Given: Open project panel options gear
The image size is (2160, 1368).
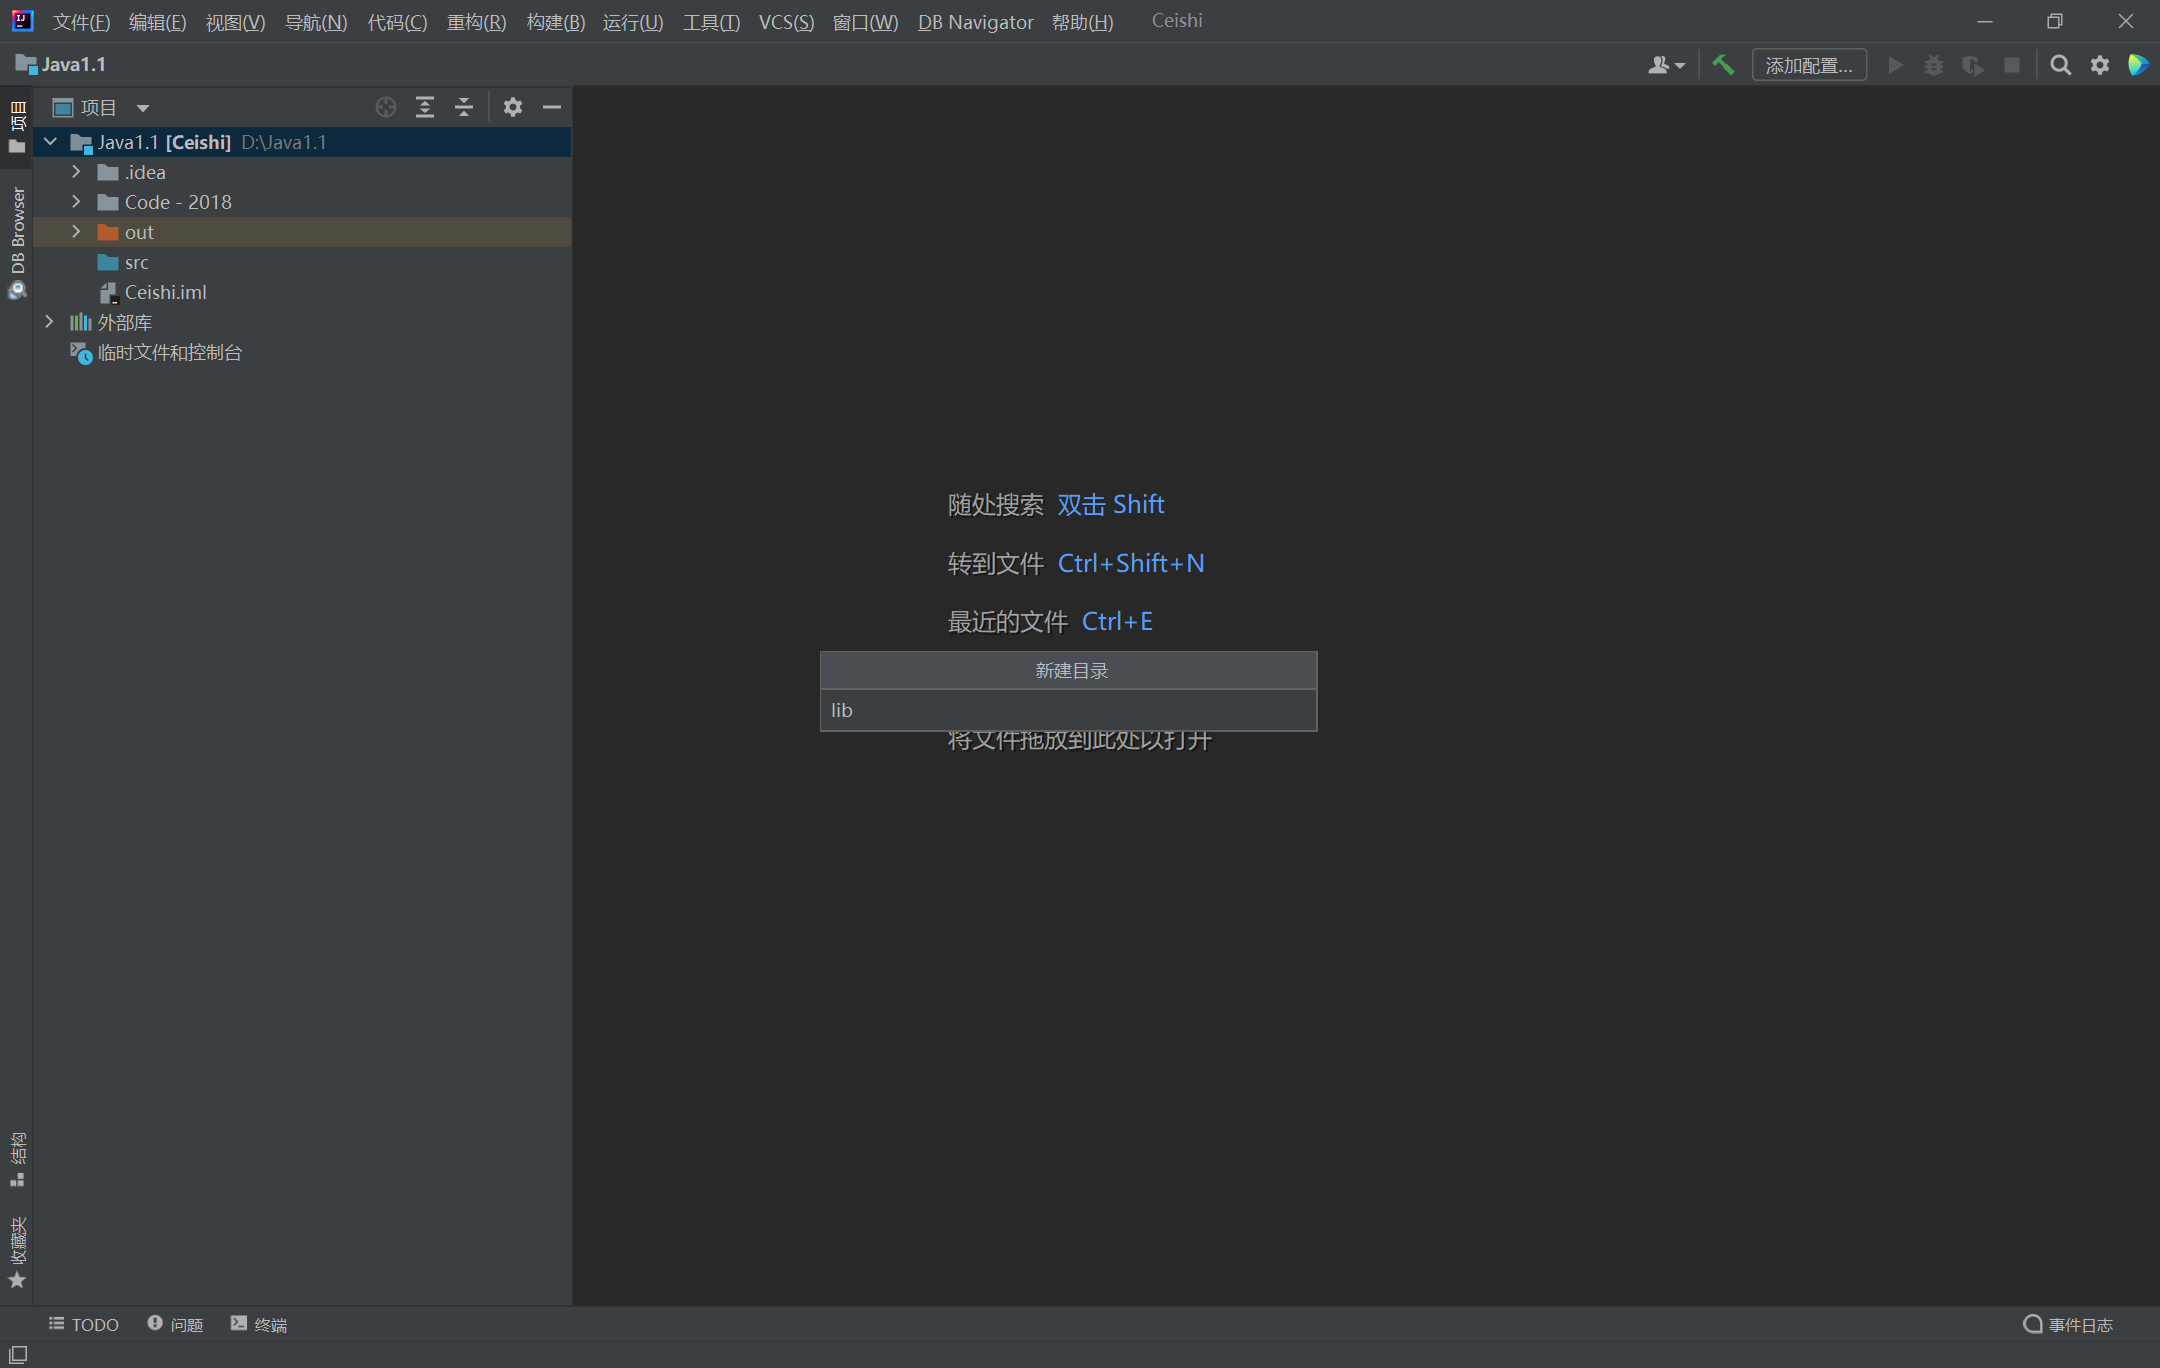Looking at the screenshot, I should pyautogui.click(x=513, y=107).
